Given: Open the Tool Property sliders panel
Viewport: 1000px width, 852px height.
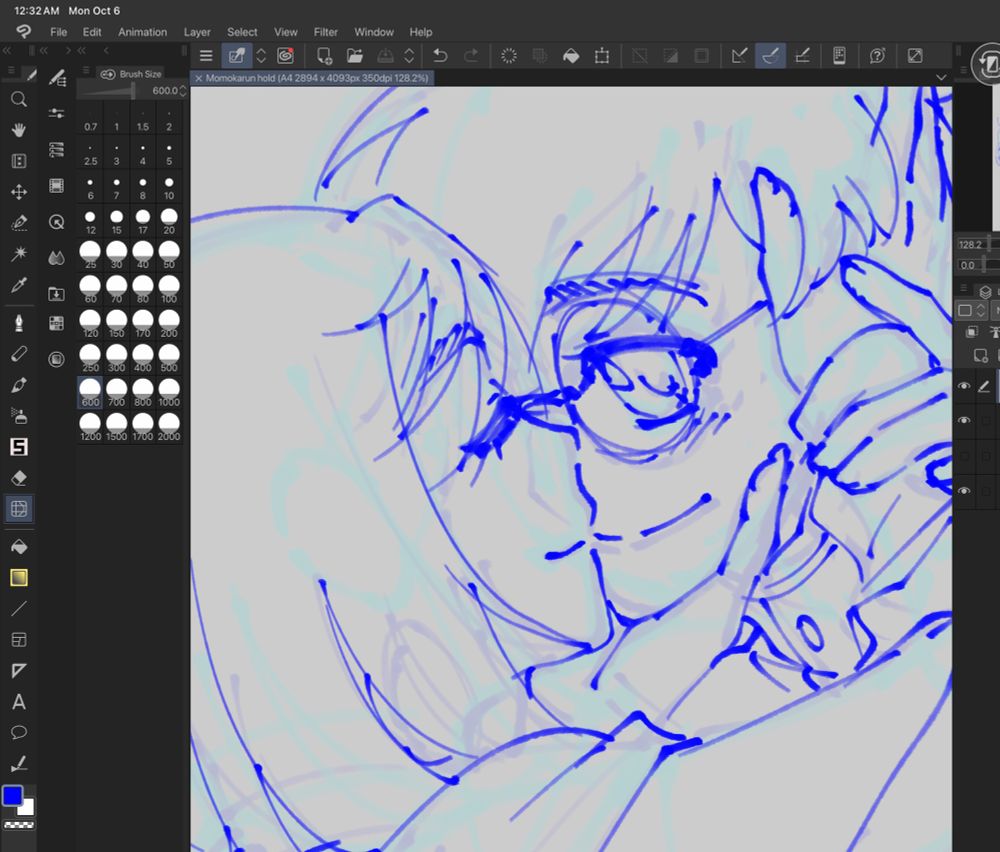Looking at the screenshot, I should click(57, 114).
